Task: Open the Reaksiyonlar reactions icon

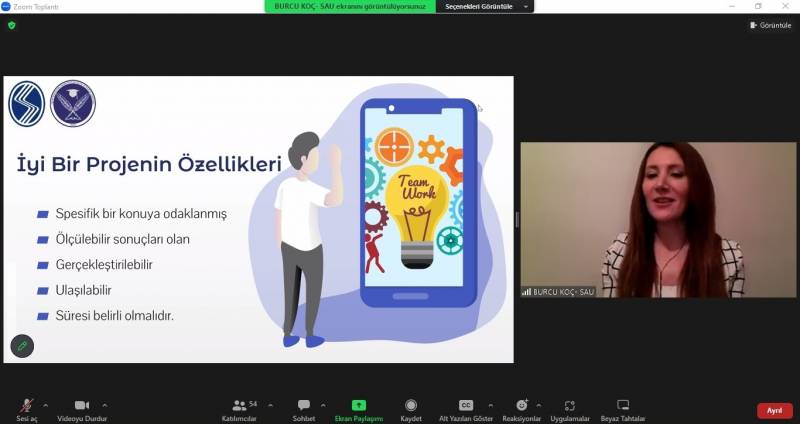Action: pyautogui.click(x=521, y=406)
